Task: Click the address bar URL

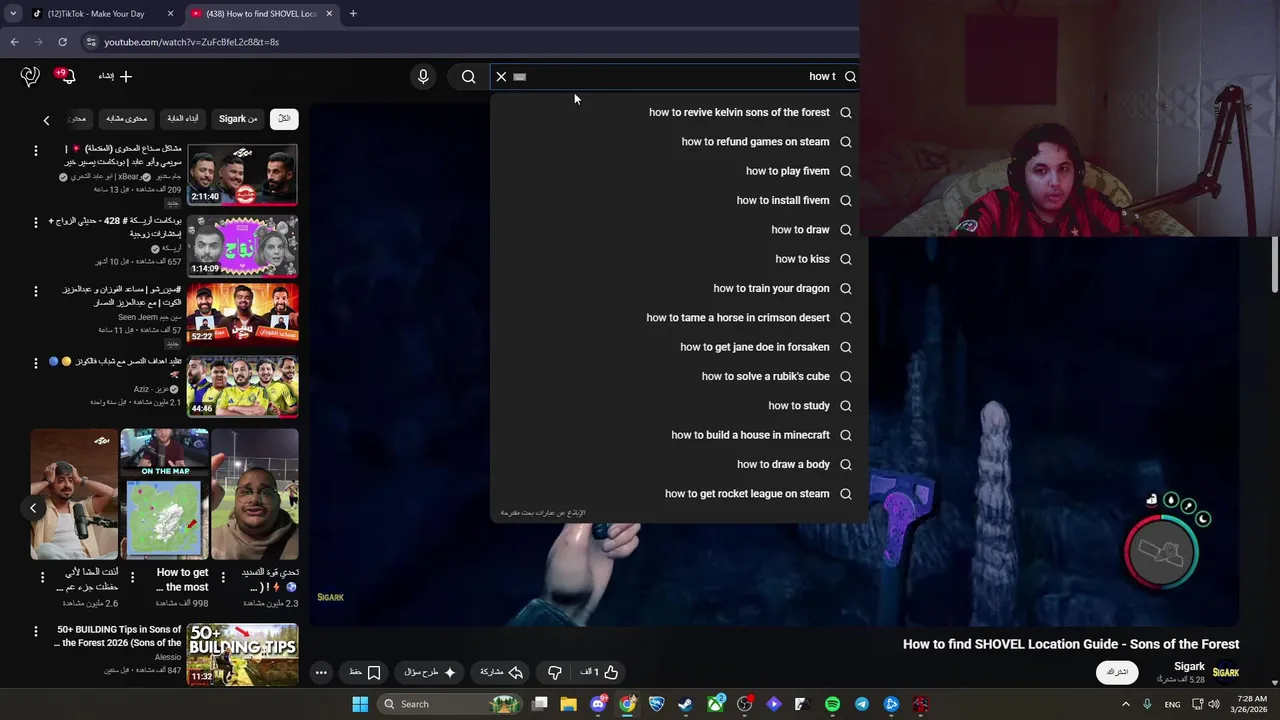Action: [x=191, y=42]
